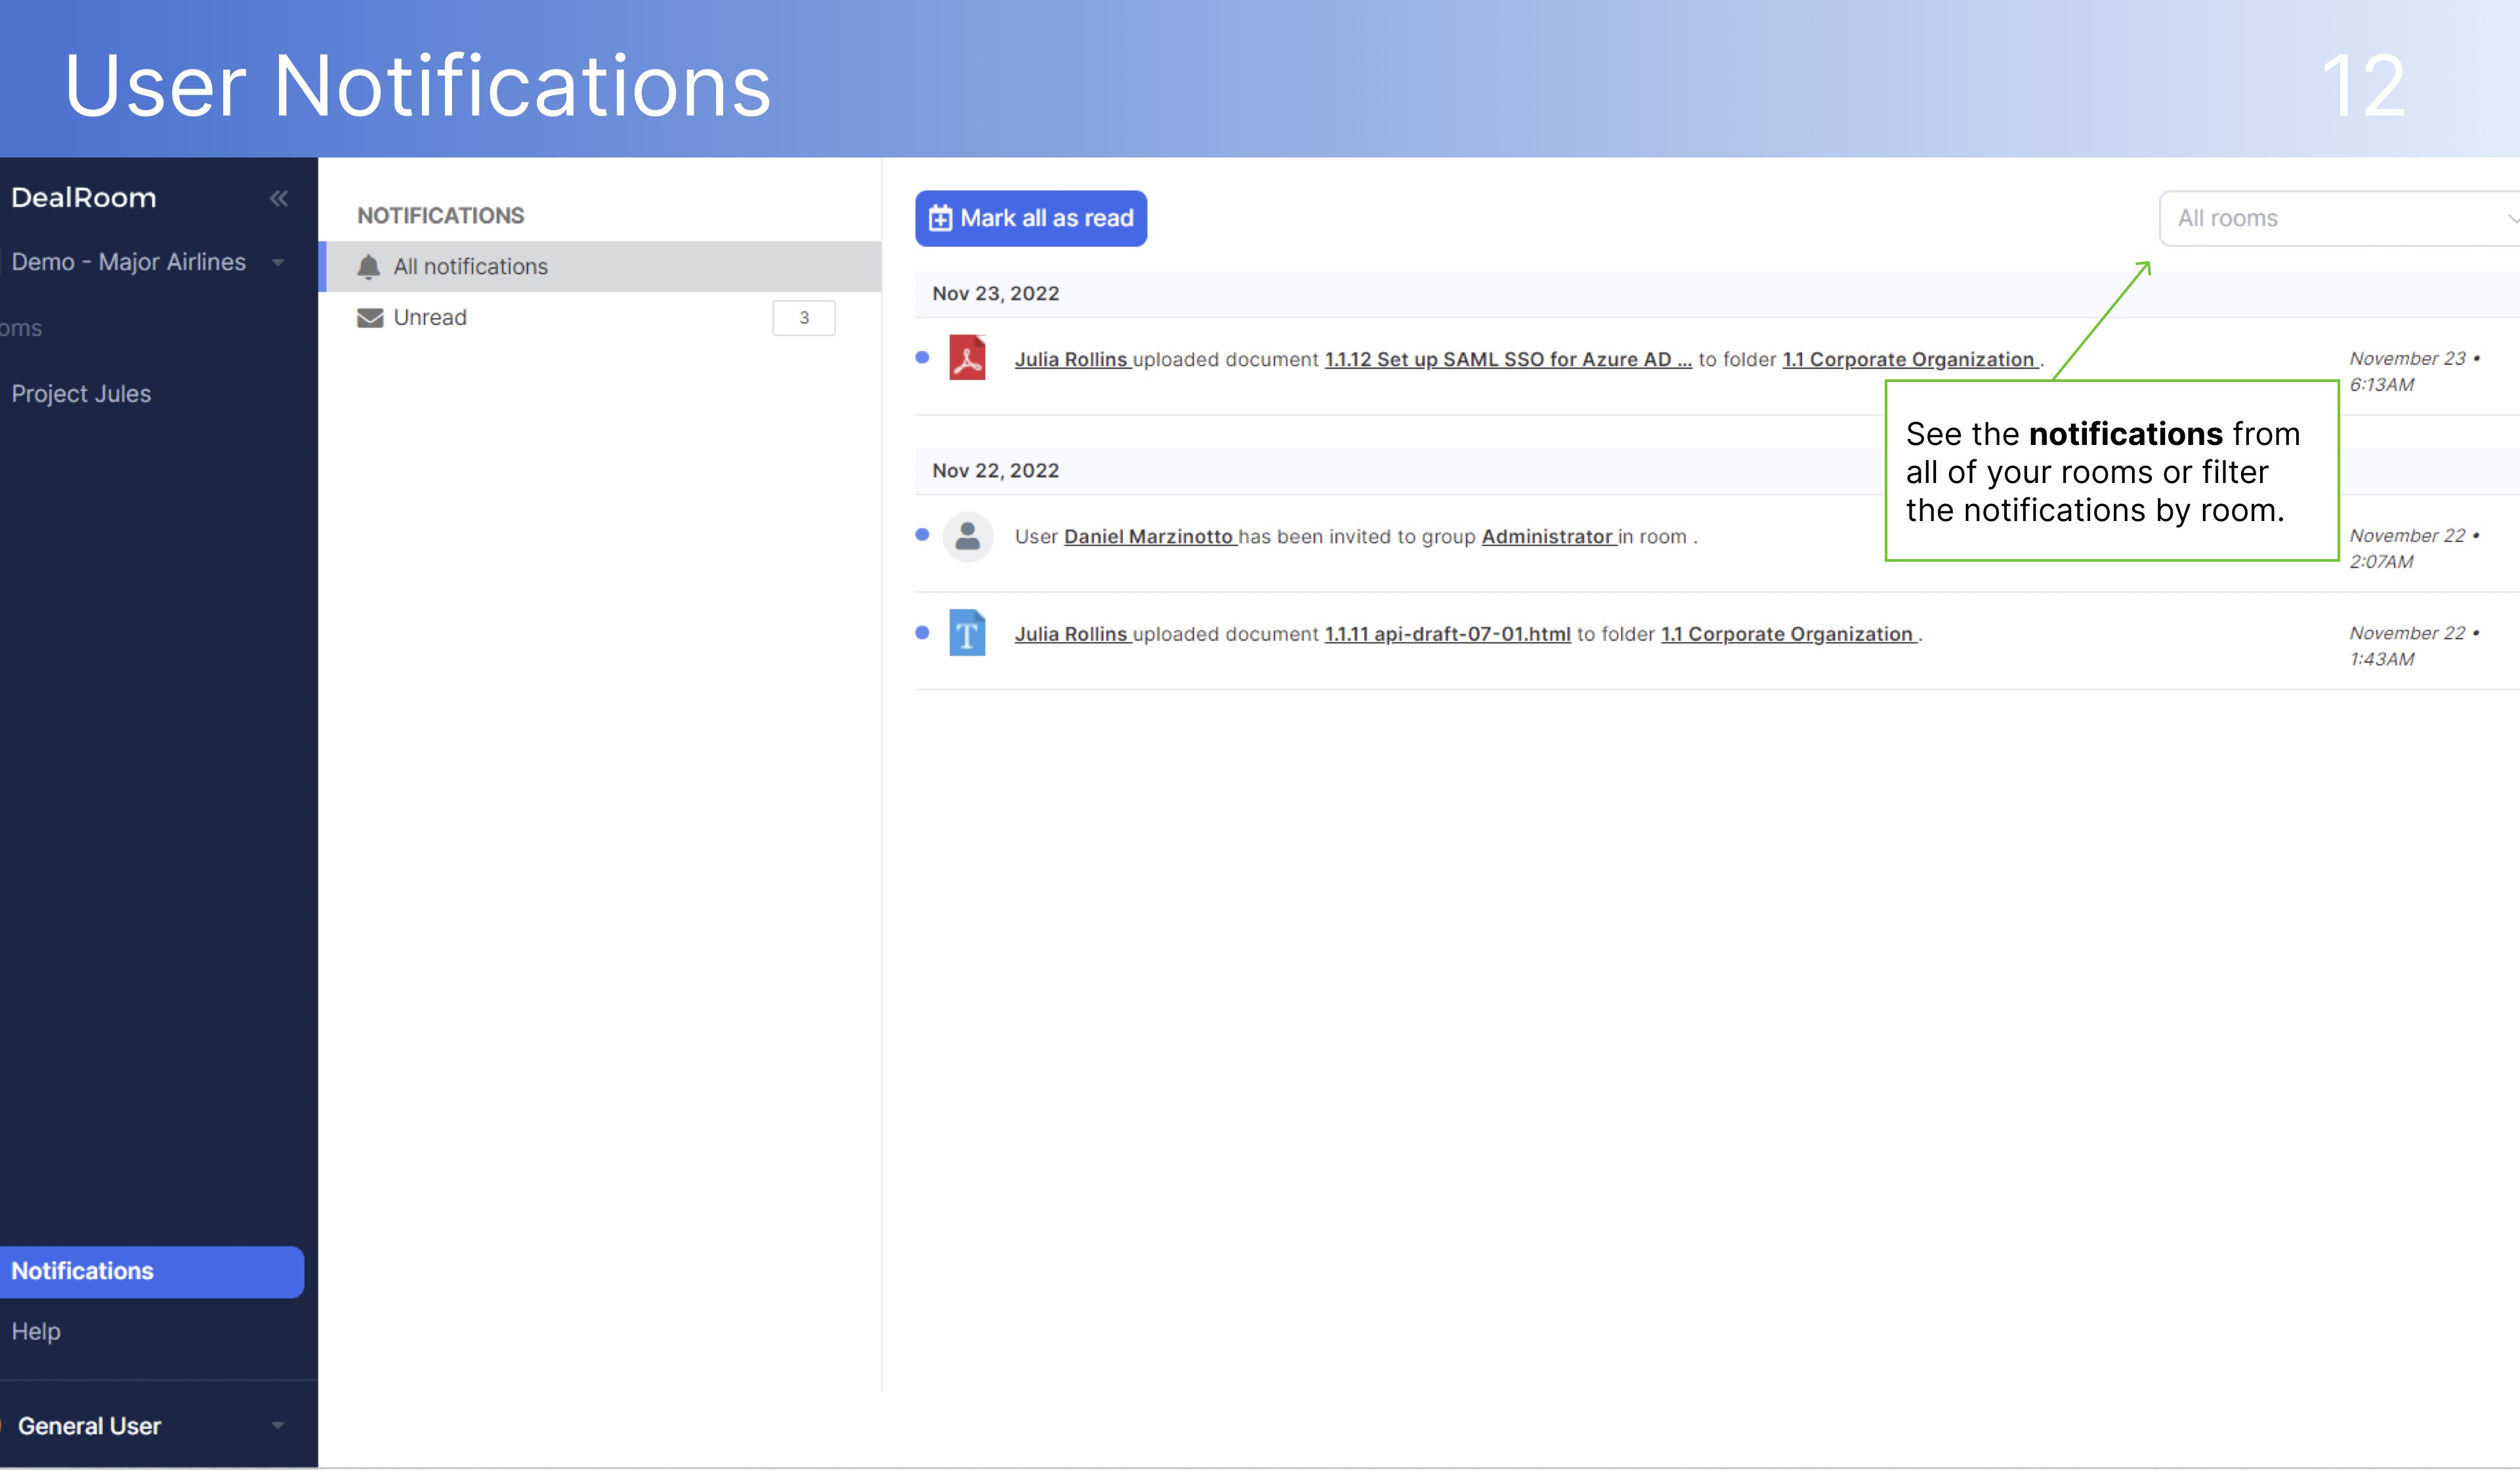Toggle read status of the Daniel Marzinotto notification
The width and height of the screenshot is (2520, 1470).
921,534
